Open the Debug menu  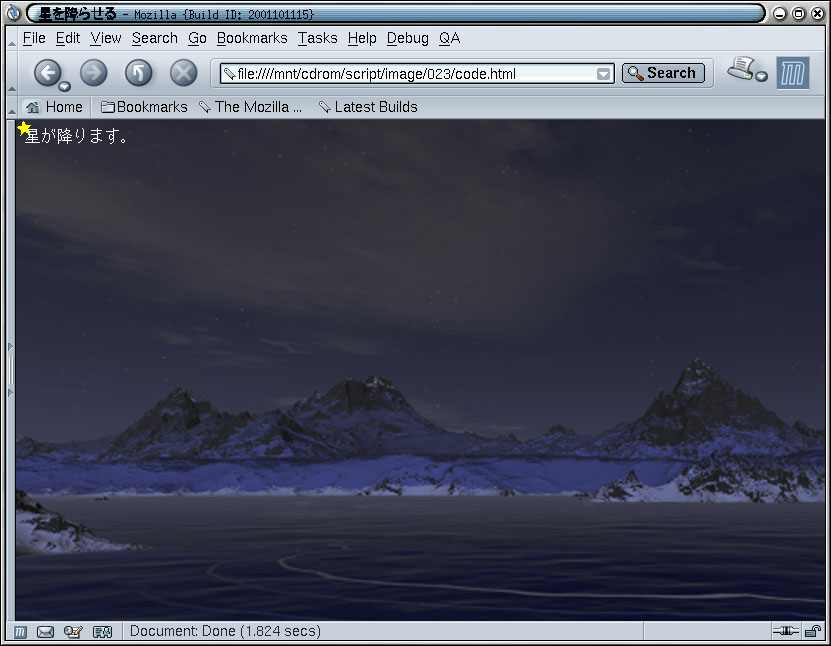(x=408, y=38)
